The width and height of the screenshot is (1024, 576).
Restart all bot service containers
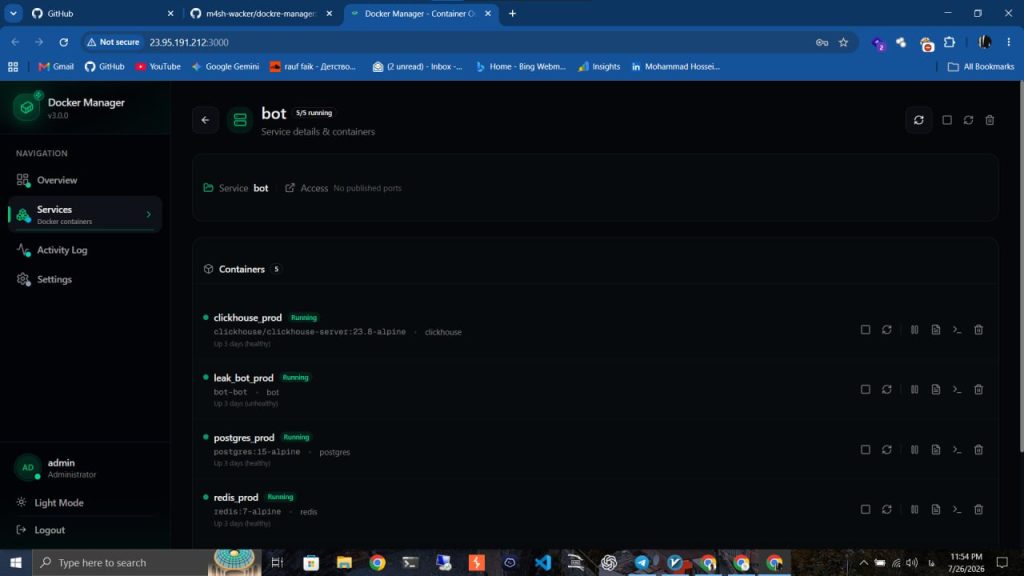968,120
